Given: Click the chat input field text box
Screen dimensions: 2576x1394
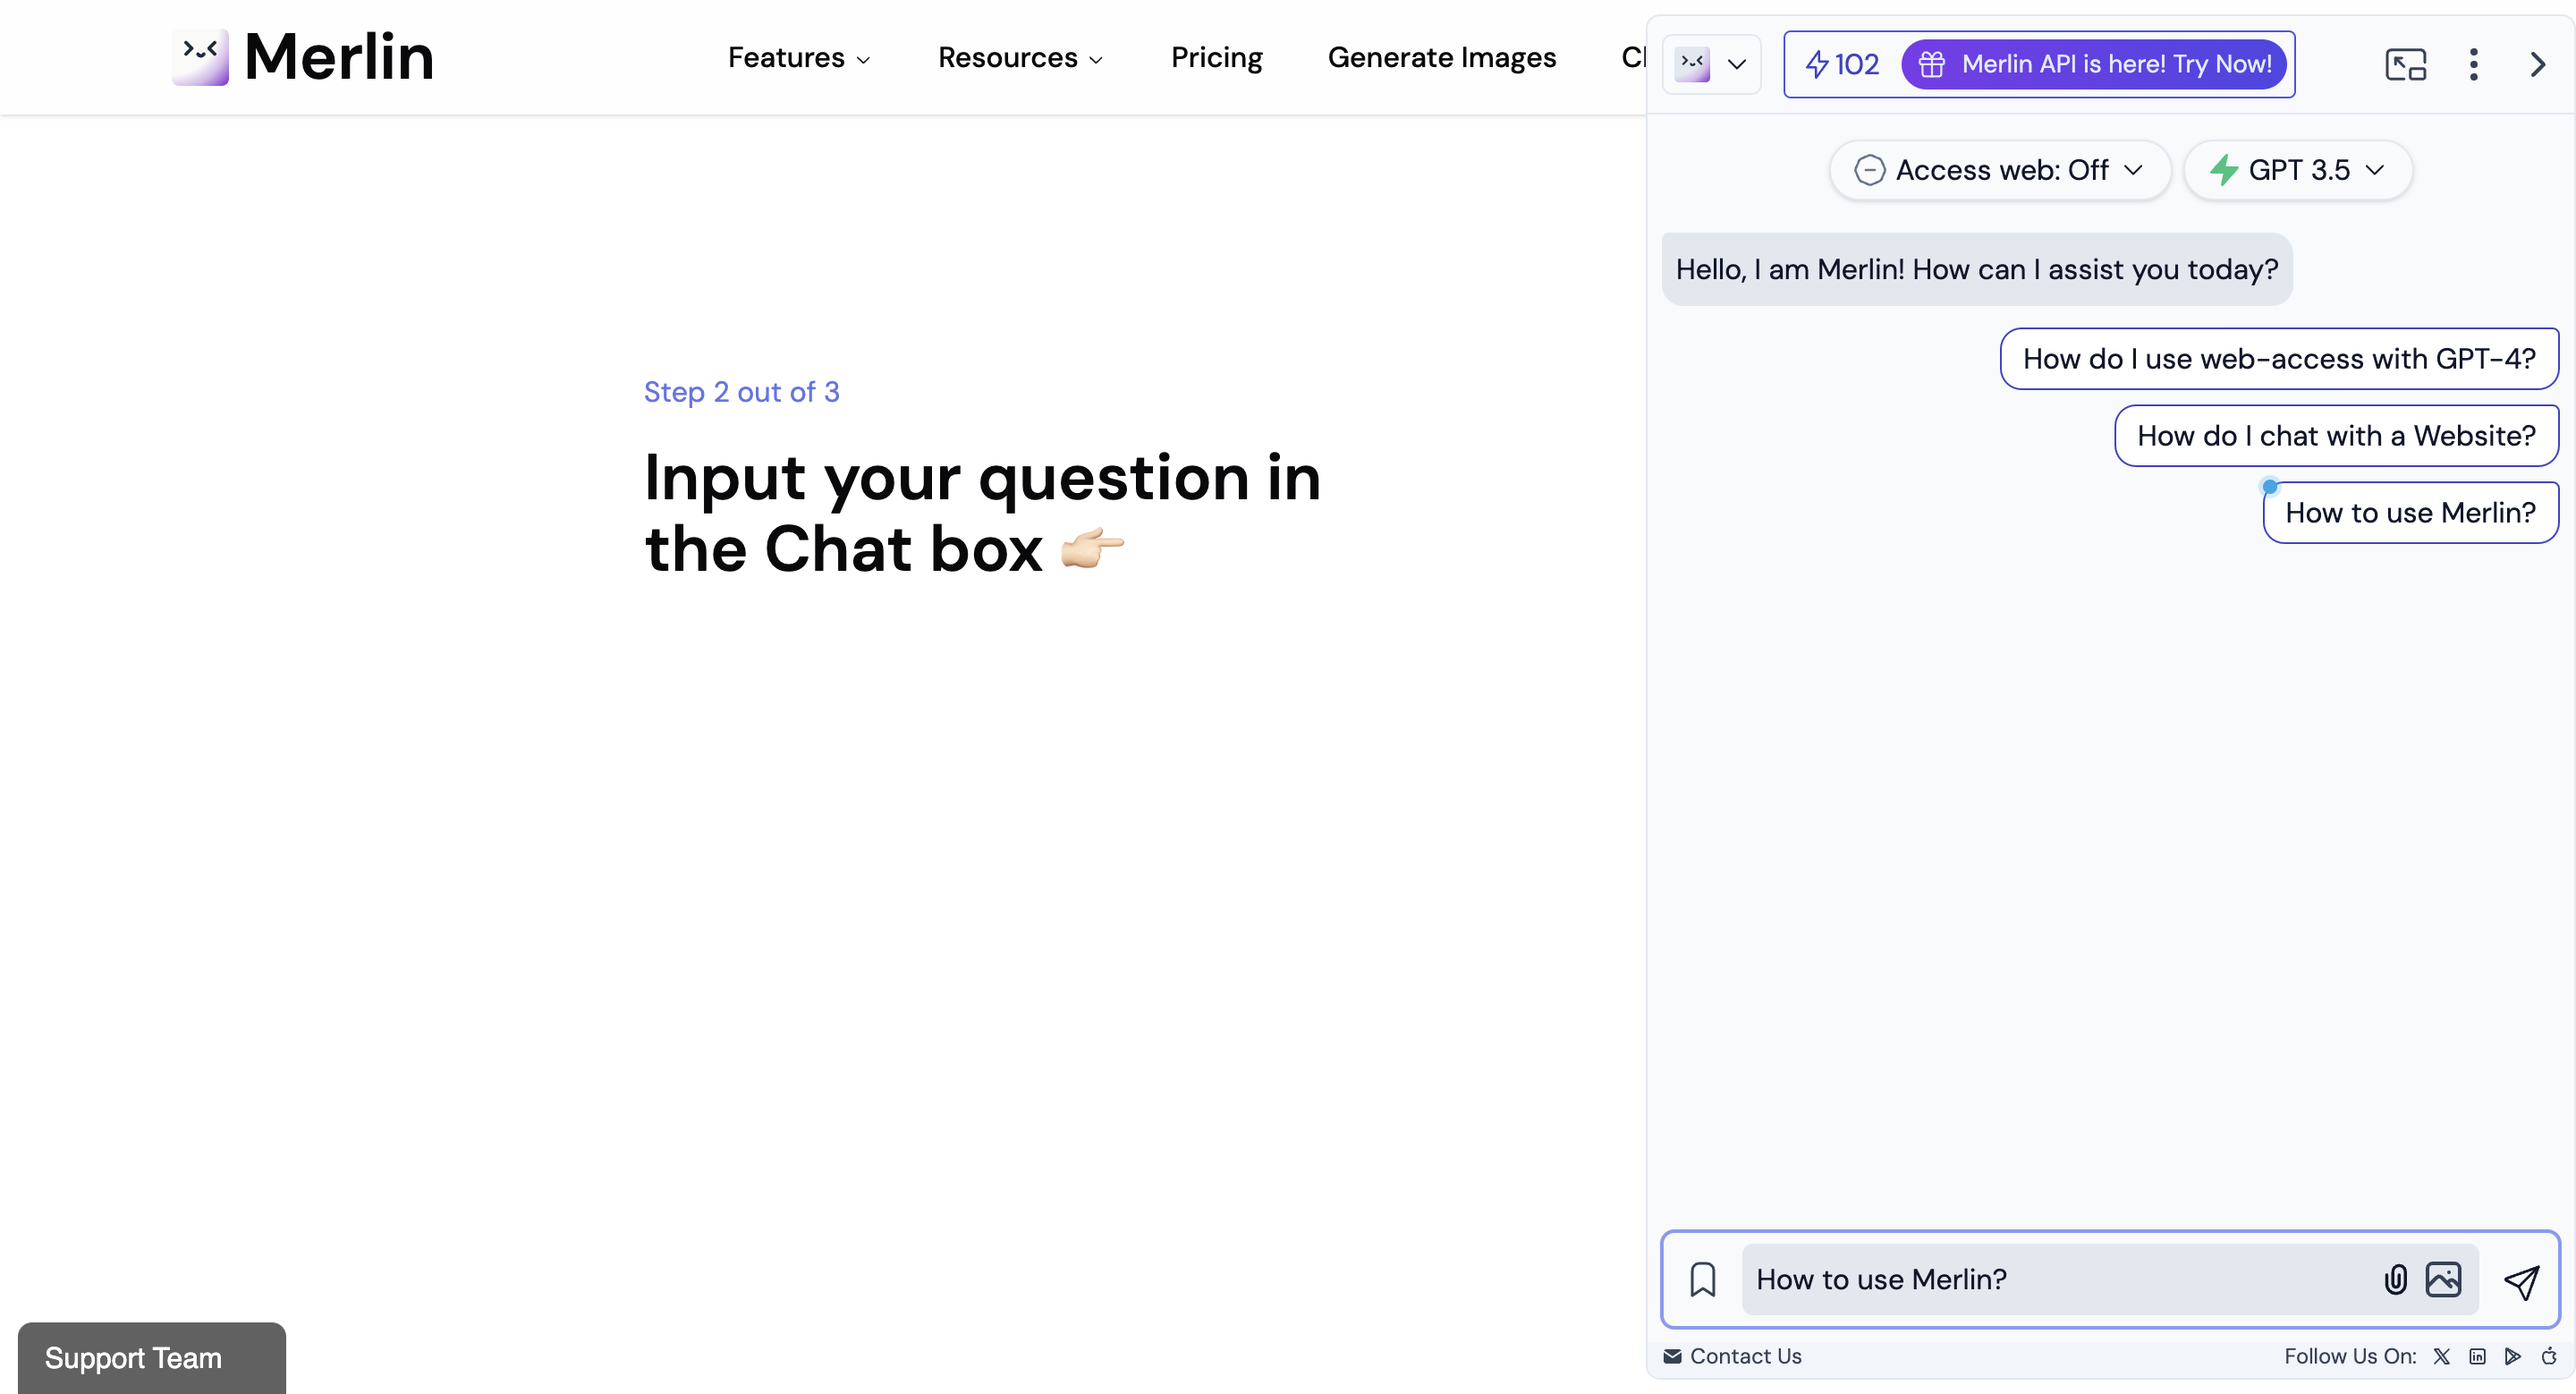Looking at the screenshot, I should click(x=2060, y=1280).
